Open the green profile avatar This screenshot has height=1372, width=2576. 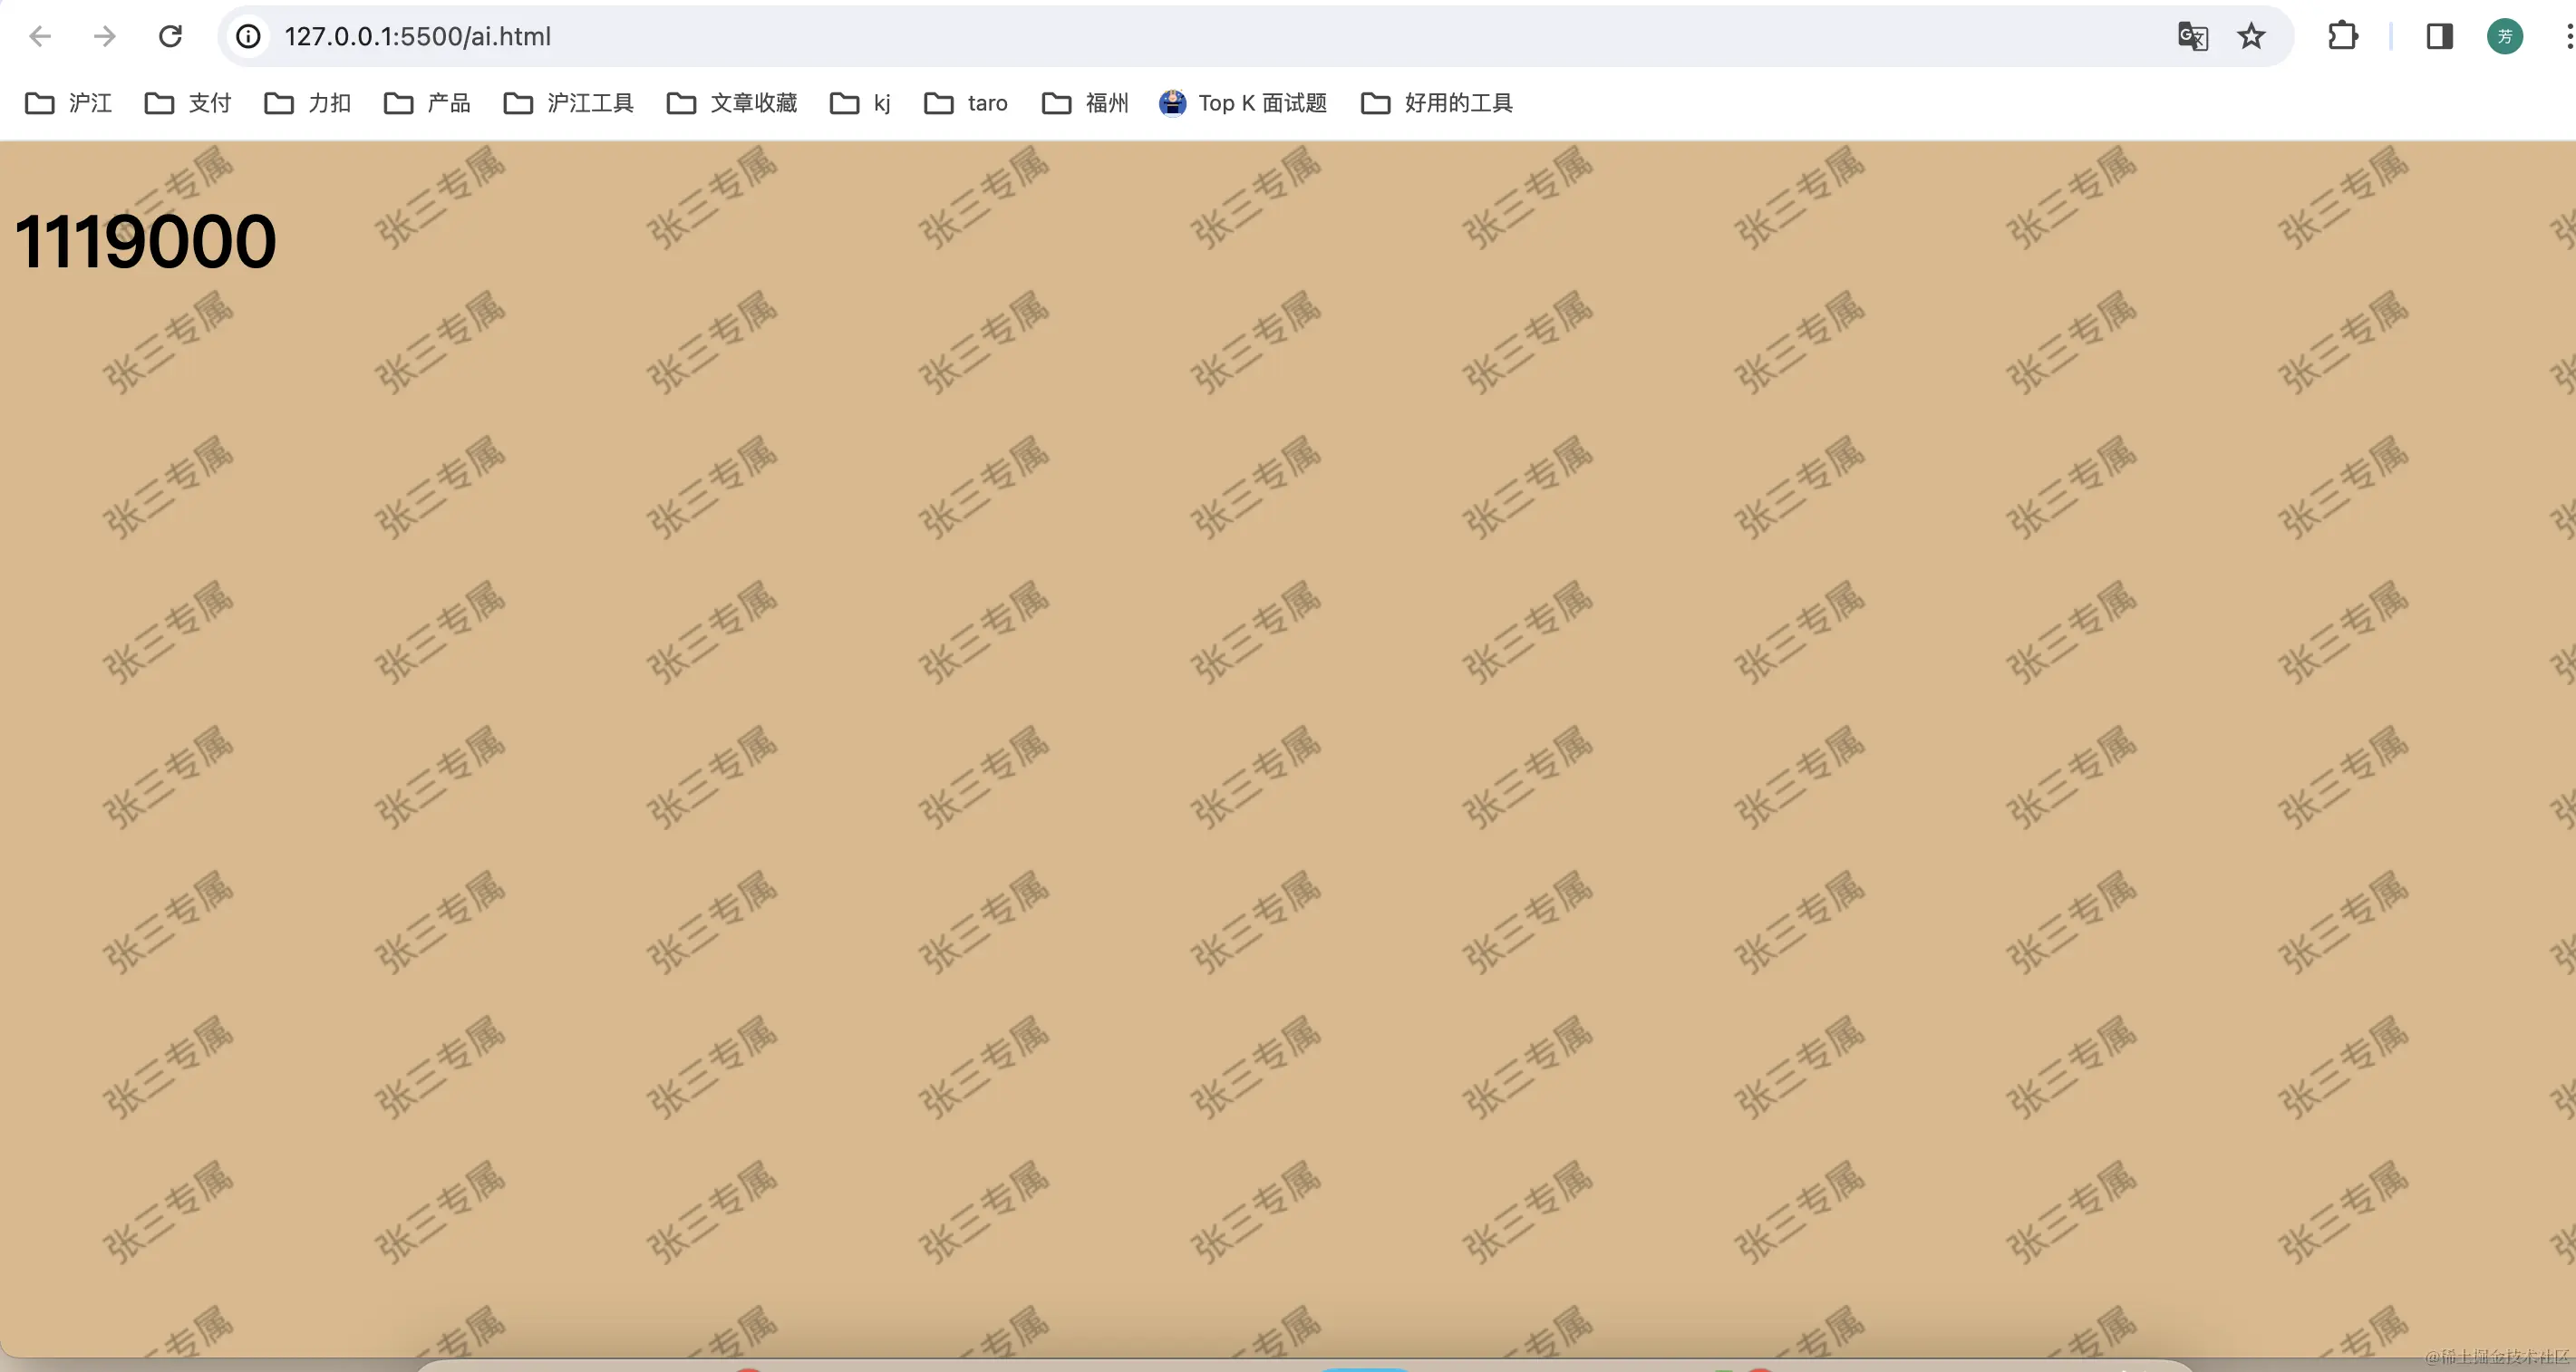[2504, 37]
